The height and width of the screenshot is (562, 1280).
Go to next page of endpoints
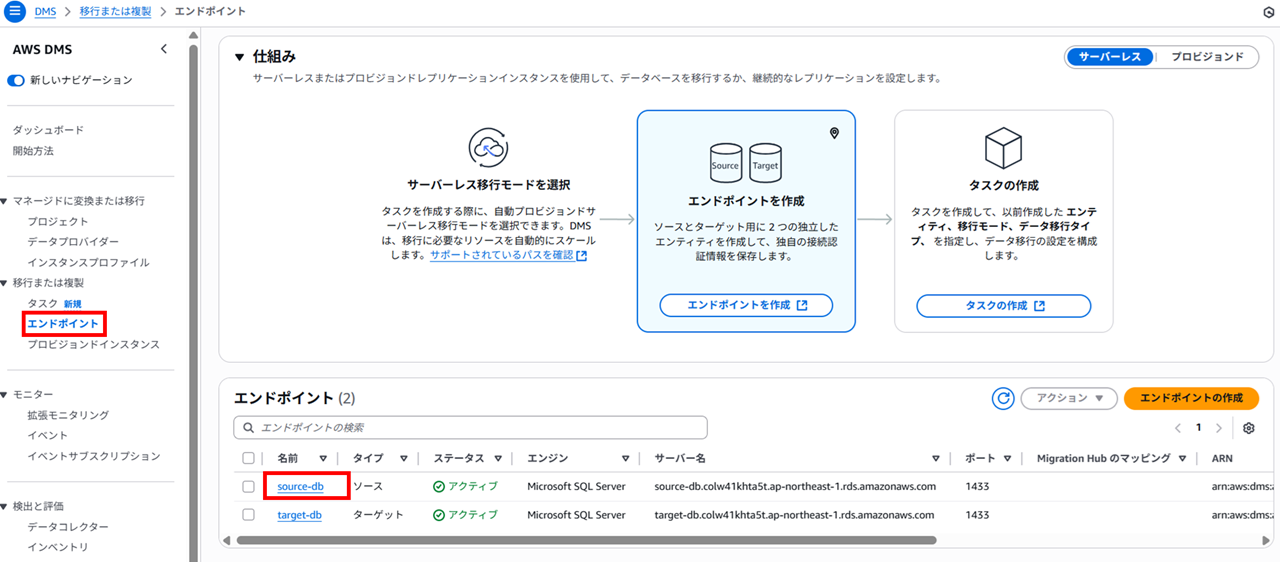pos(1218,428)
